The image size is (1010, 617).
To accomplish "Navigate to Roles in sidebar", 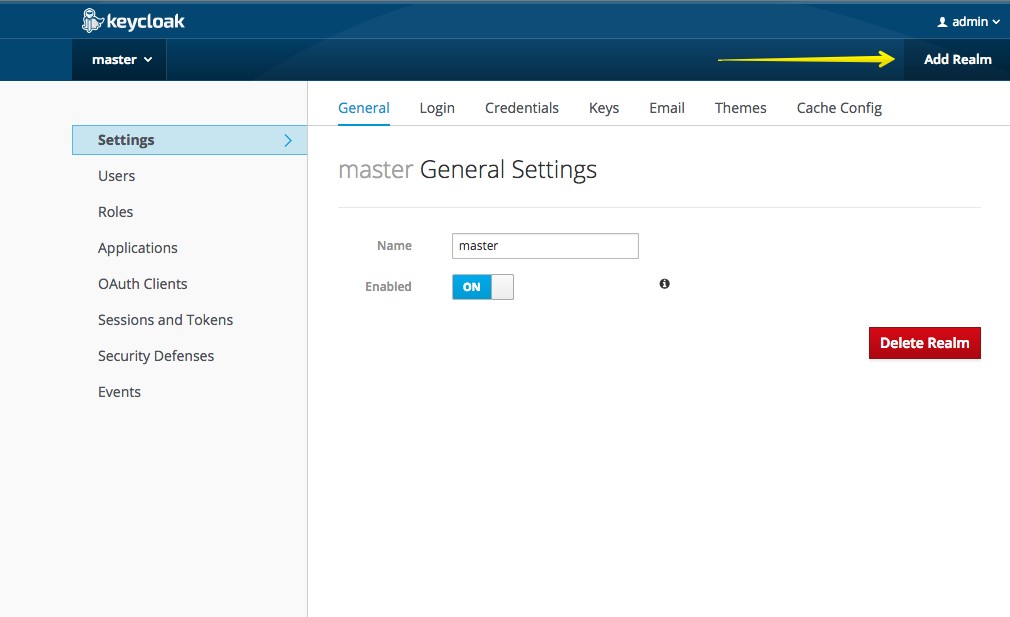I will pos(116,212).
